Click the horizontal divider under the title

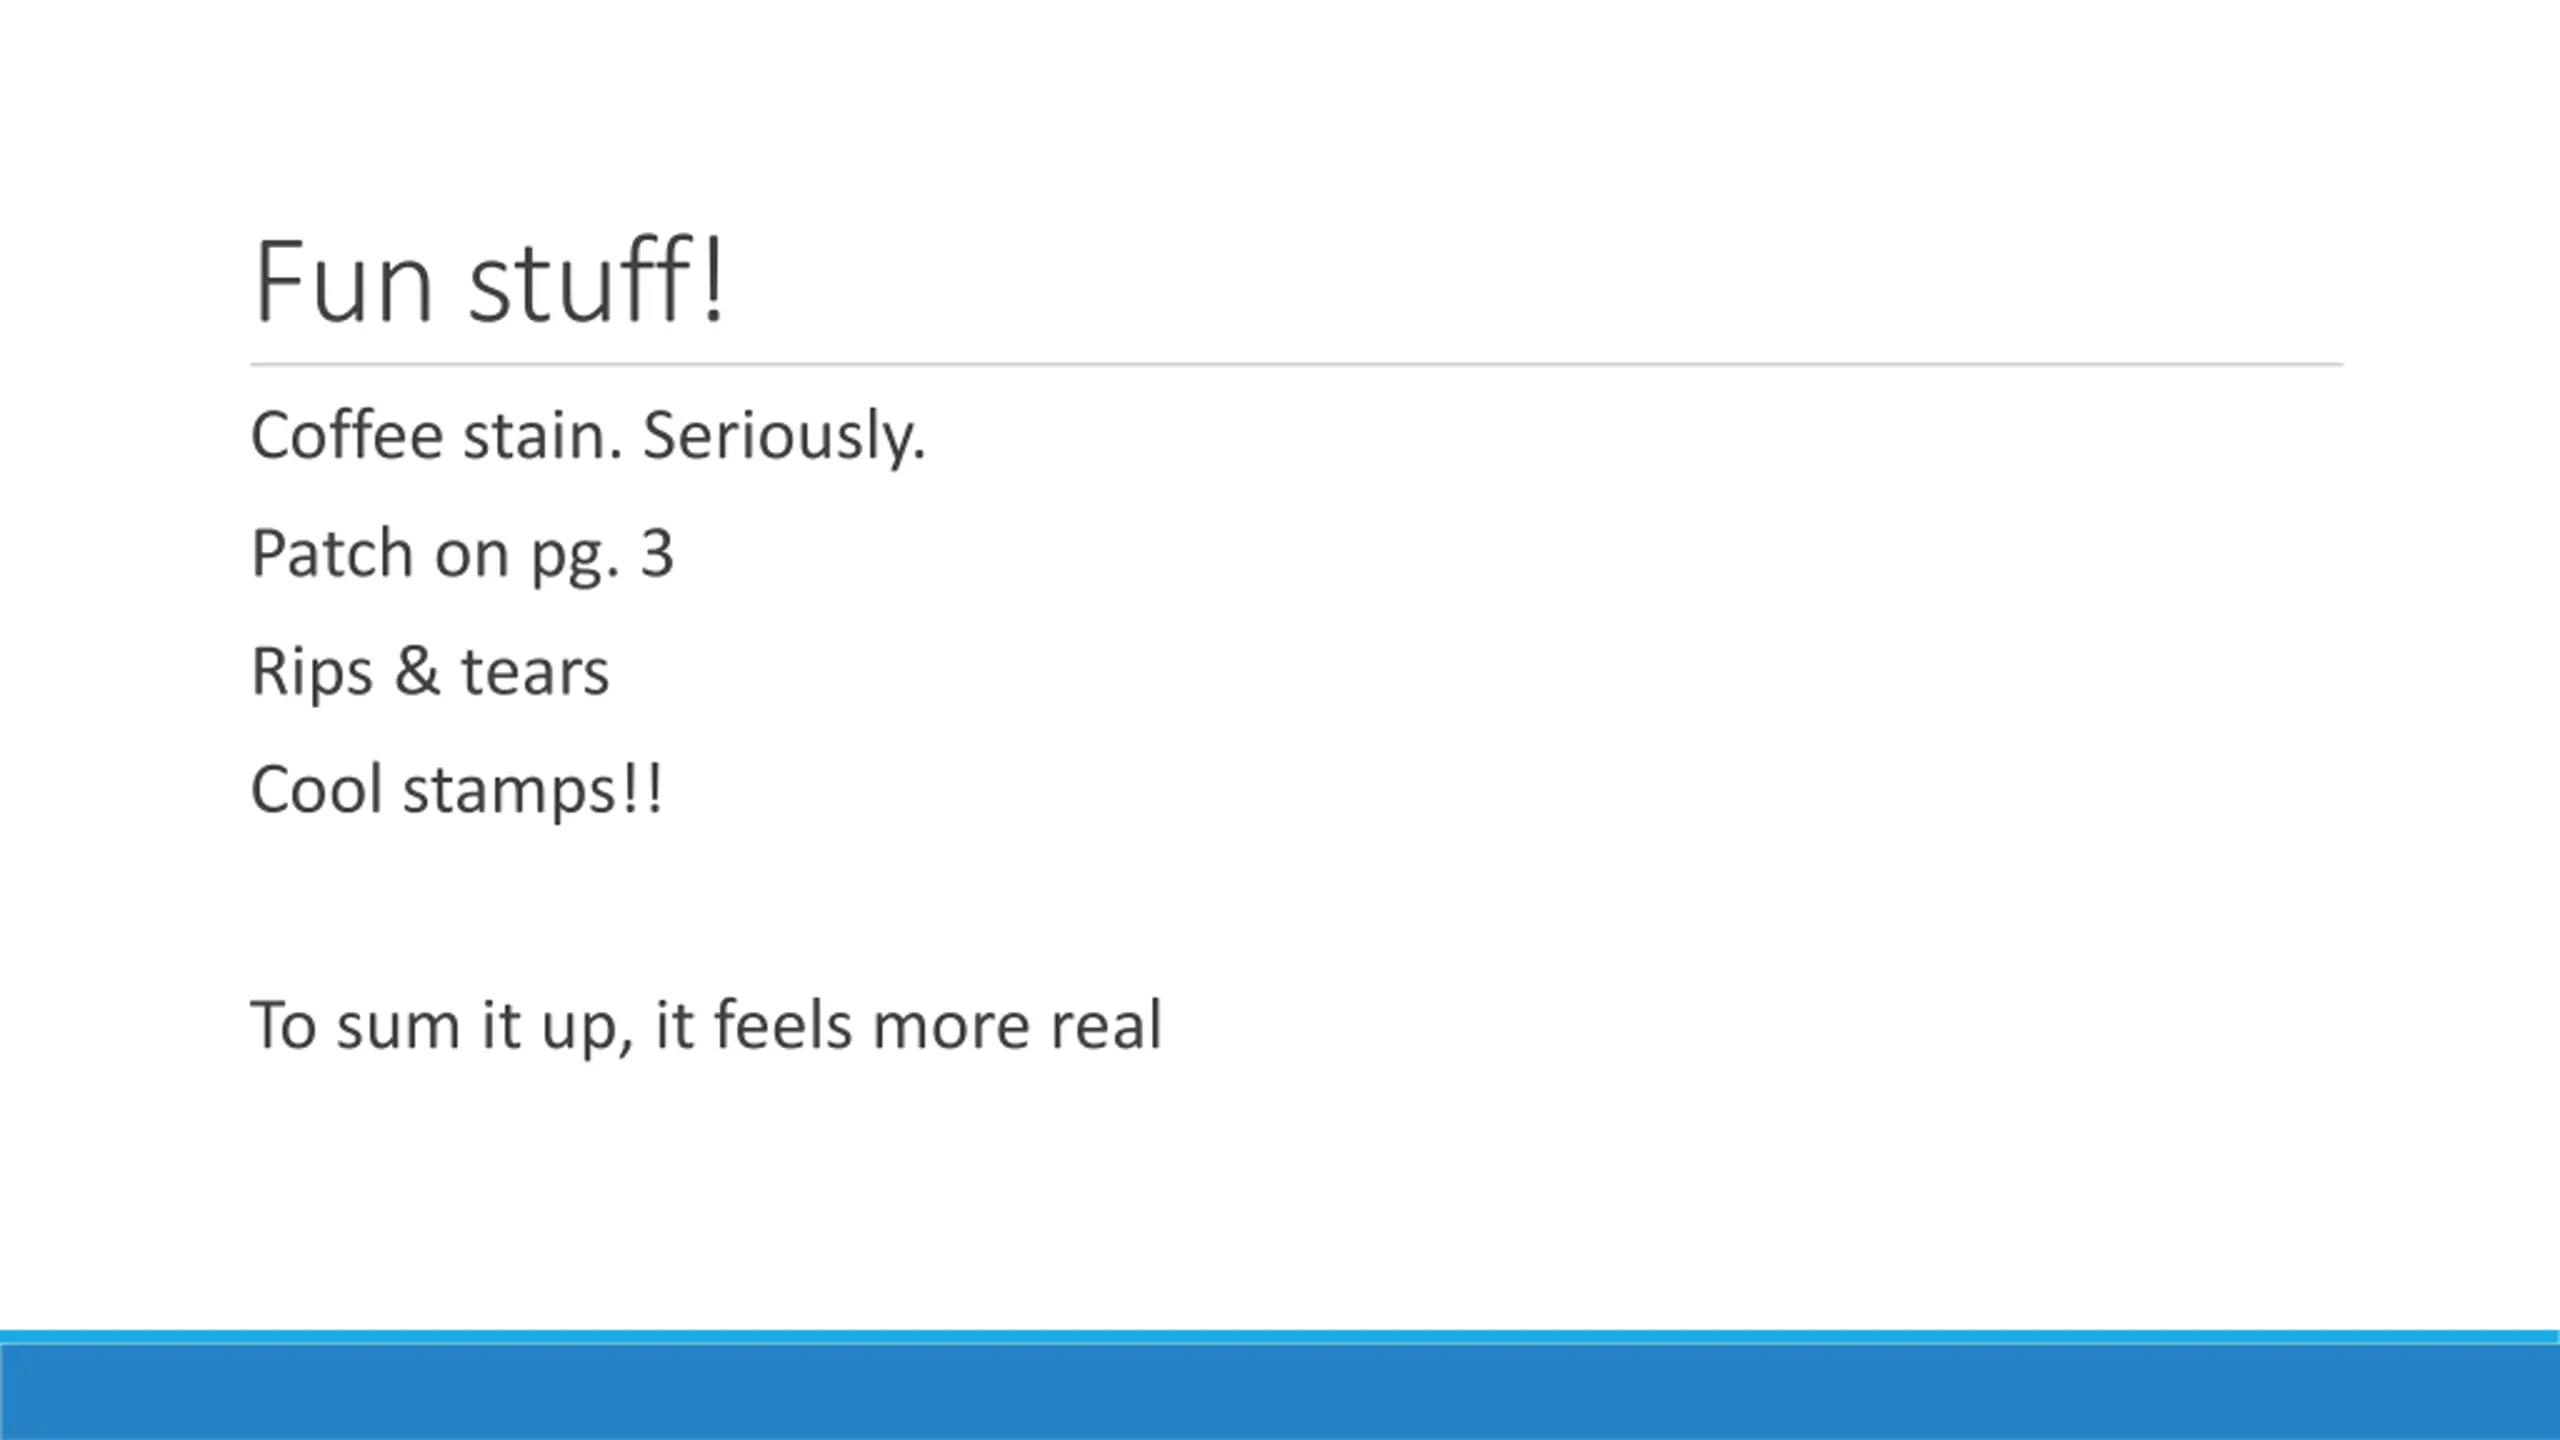1296,365
